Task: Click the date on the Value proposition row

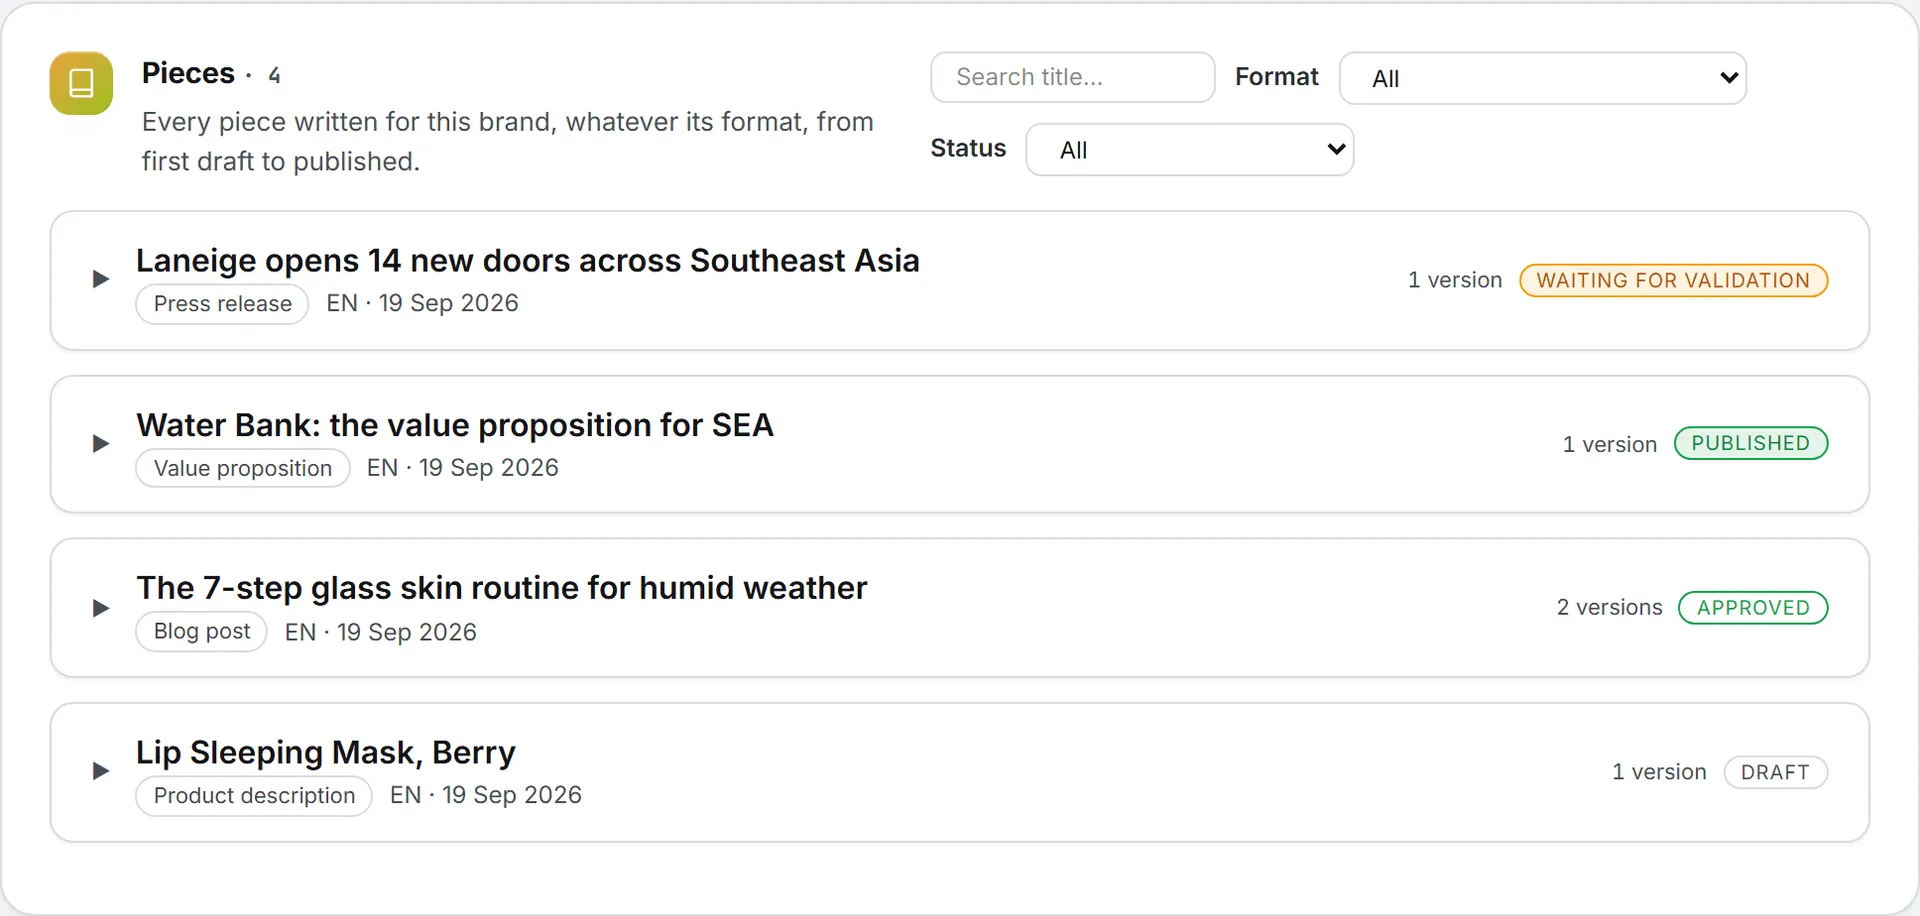Action: click(x=489, y=468)
